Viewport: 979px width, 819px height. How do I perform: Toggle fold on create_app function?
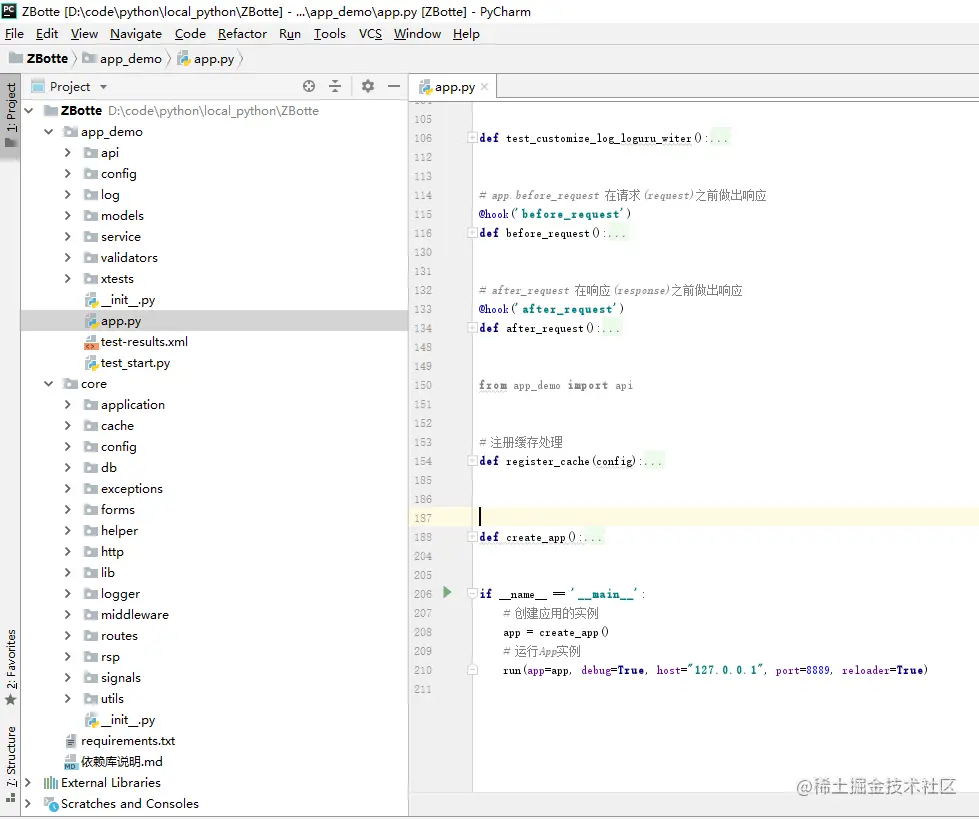point(473,537)
